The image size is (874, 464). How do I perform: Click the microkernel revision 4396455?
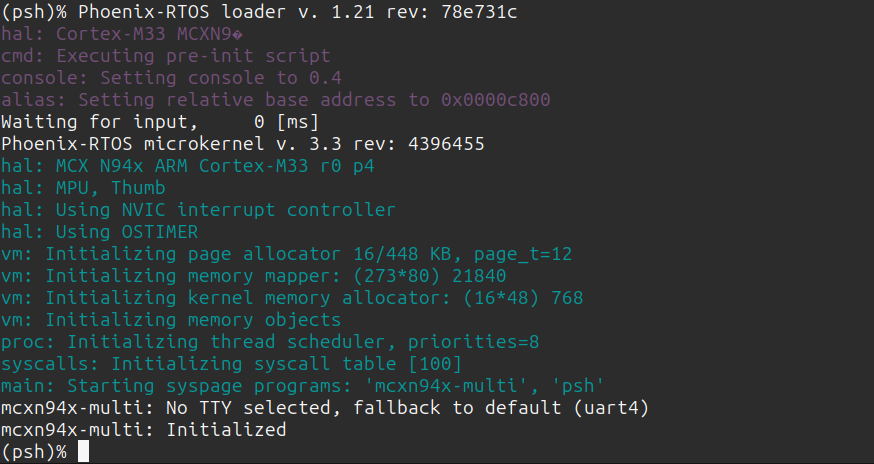pyautogui.click(x=446, y=144)
